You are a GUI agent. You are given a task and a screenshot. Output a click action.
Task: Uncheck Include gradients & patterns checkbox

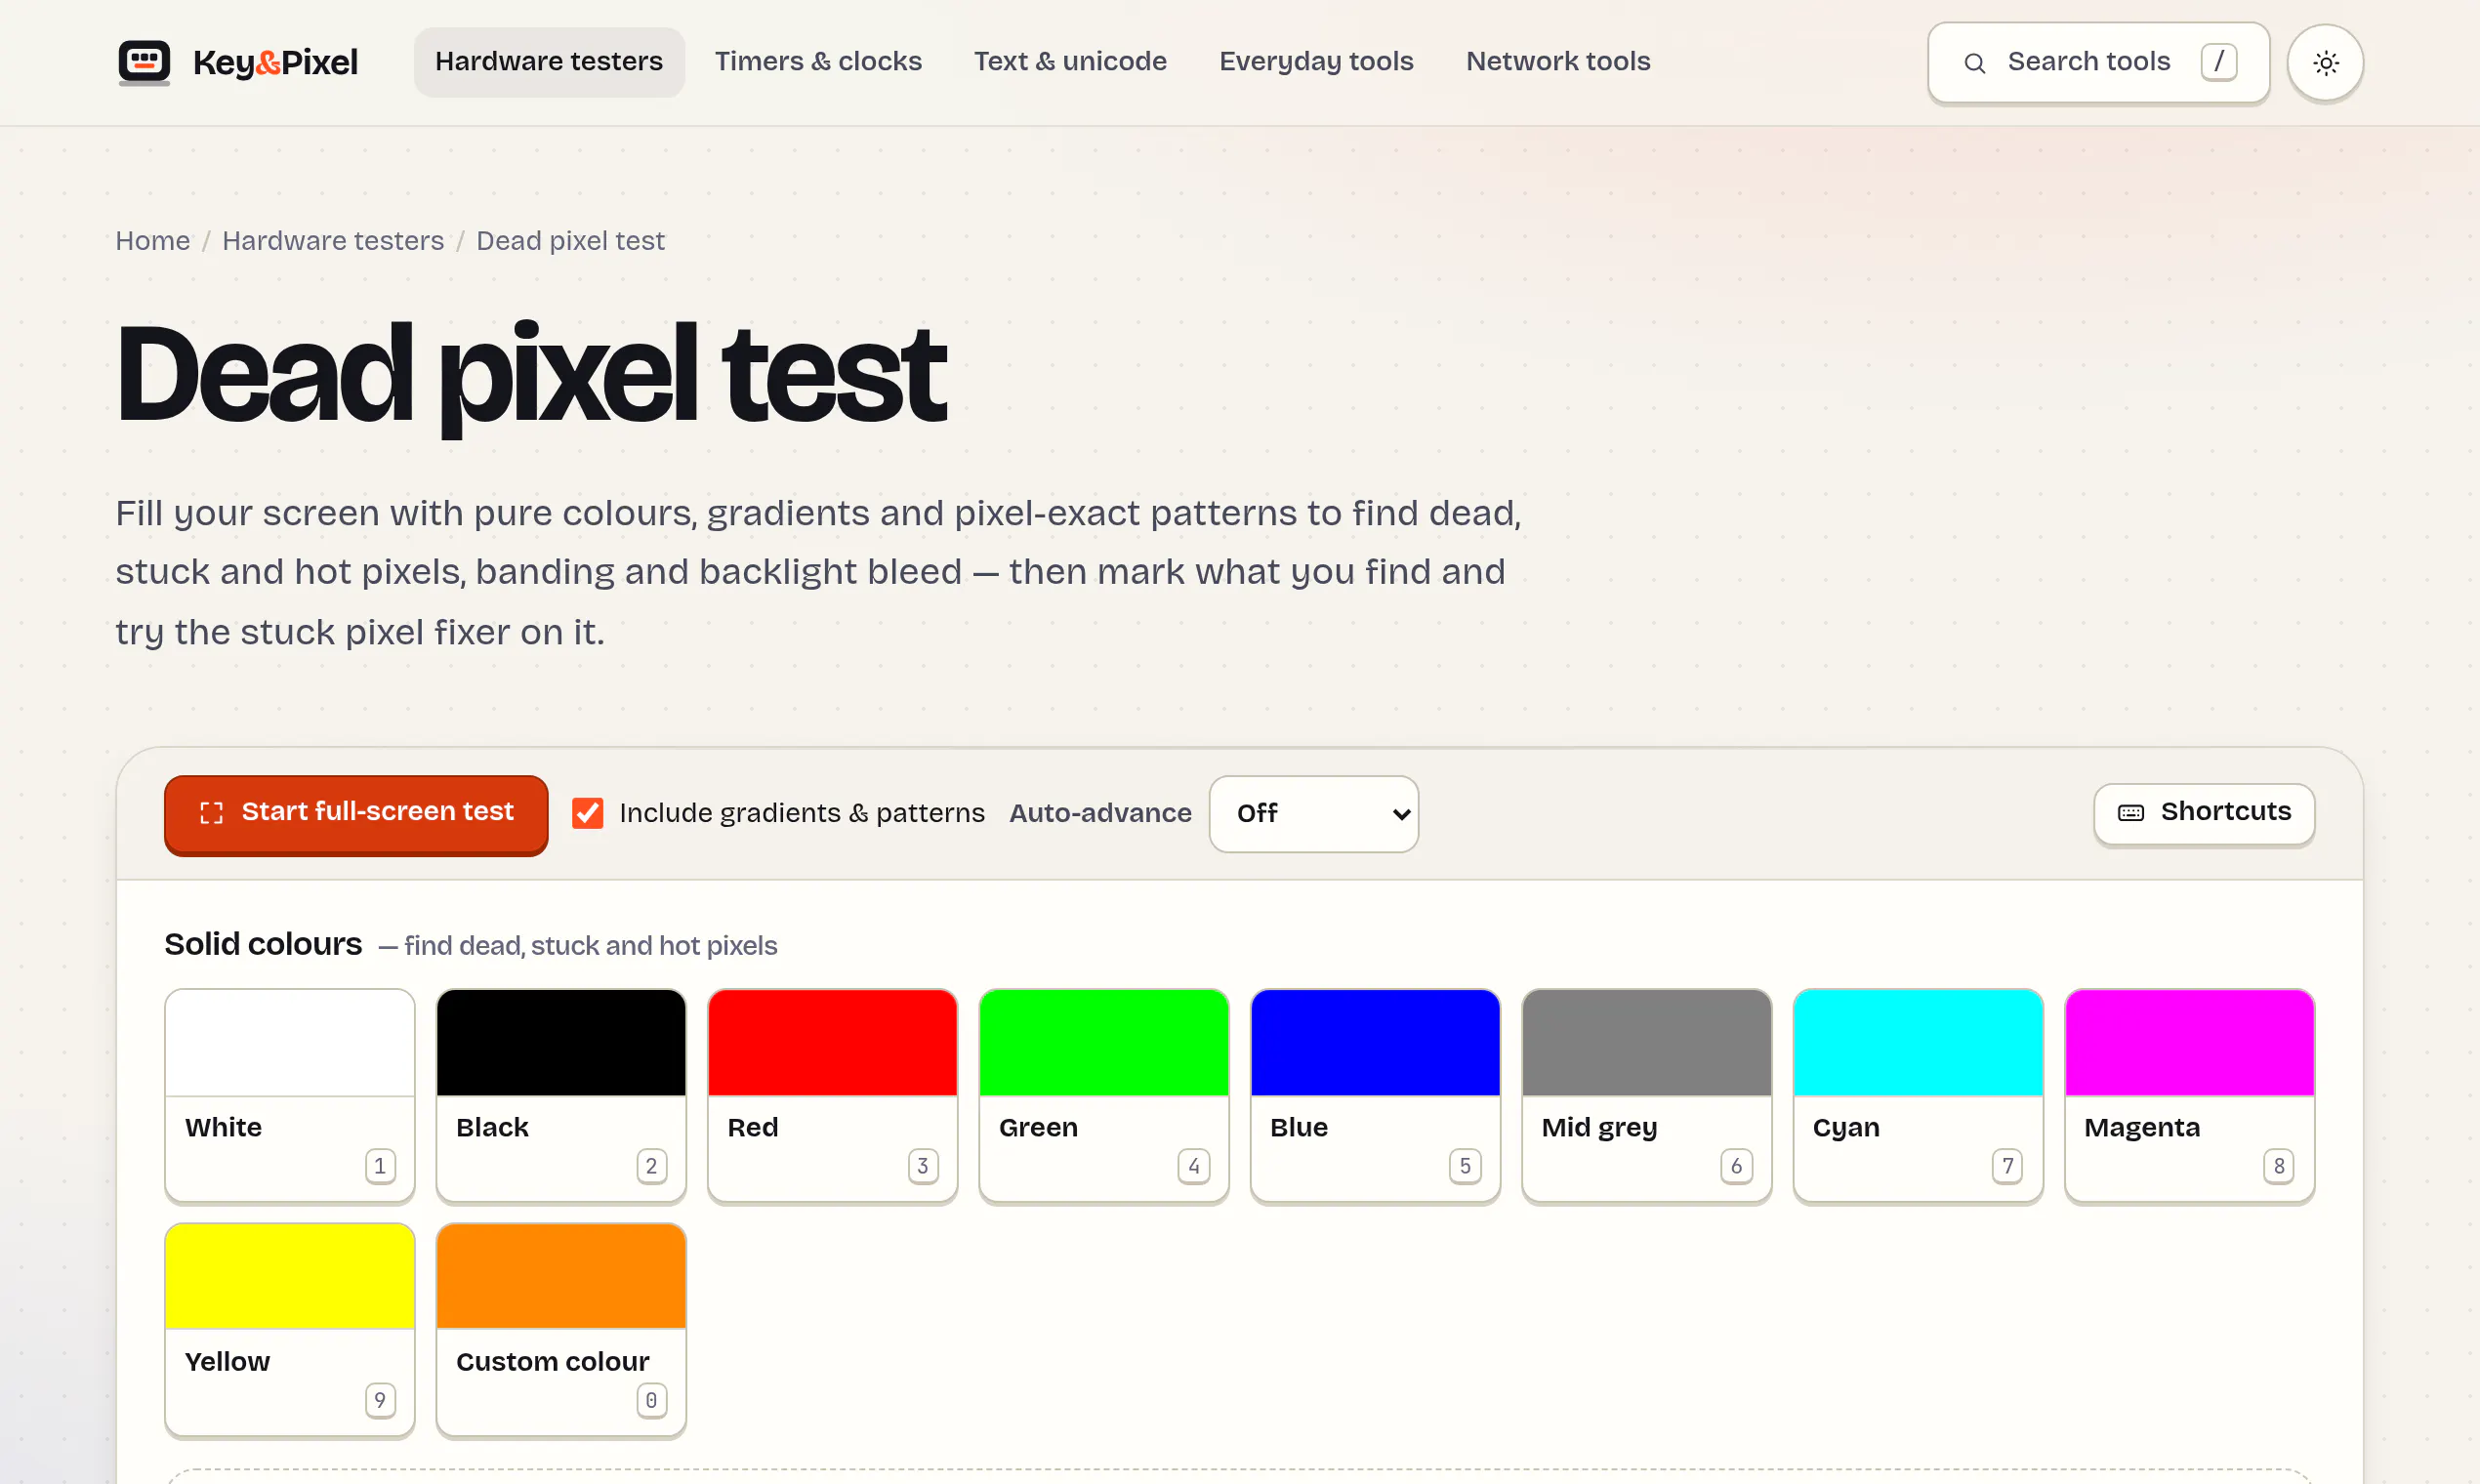pyautogui.click(x=587, y=813)
